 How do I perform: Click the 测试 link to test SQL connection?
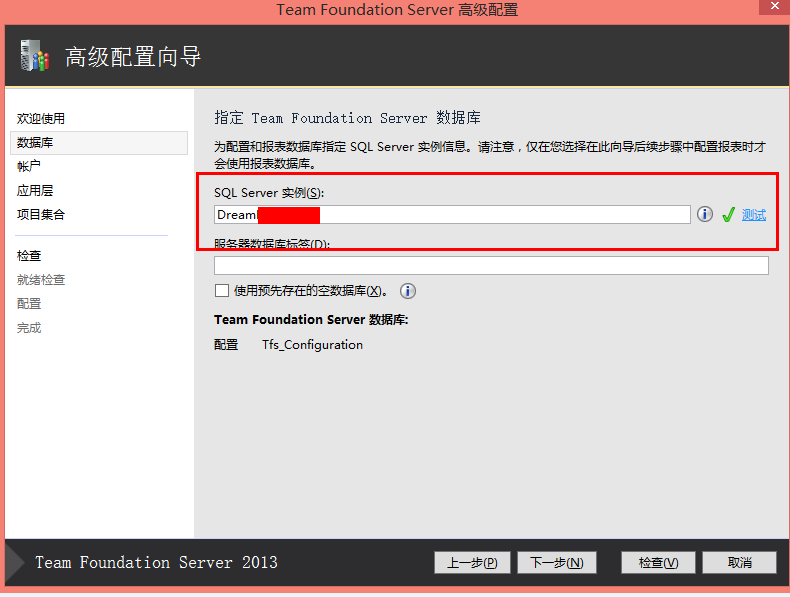[x=754, y=215]
